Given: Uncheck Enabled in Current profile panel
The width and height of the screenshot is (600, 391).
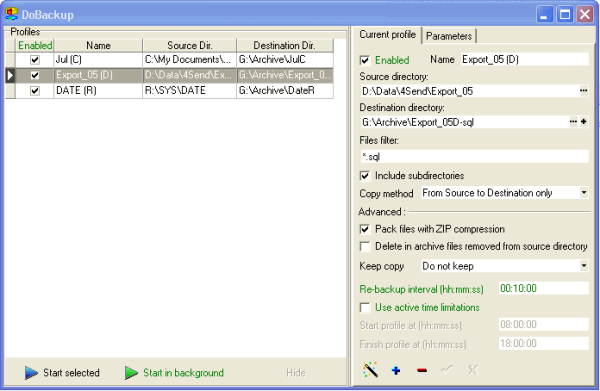Looking at the screenshot, I should (365, 60).
